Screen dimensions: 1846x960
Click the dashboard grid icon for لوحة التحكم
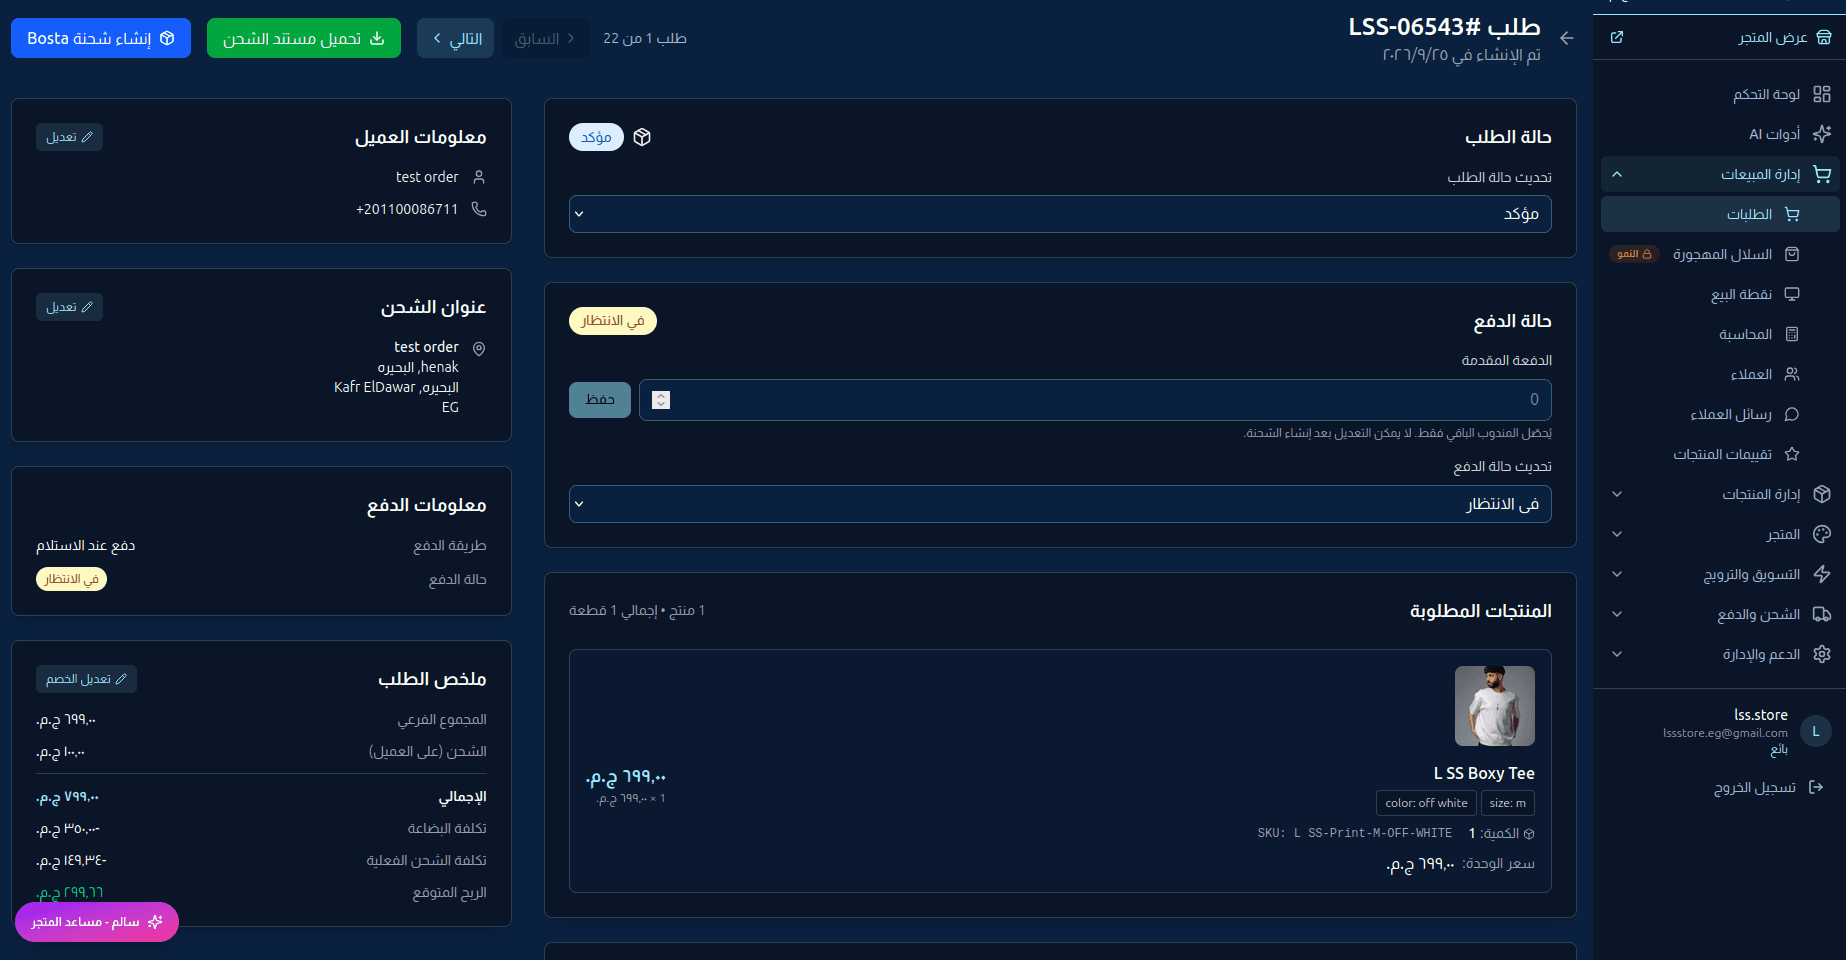[x=1822, y=94]
